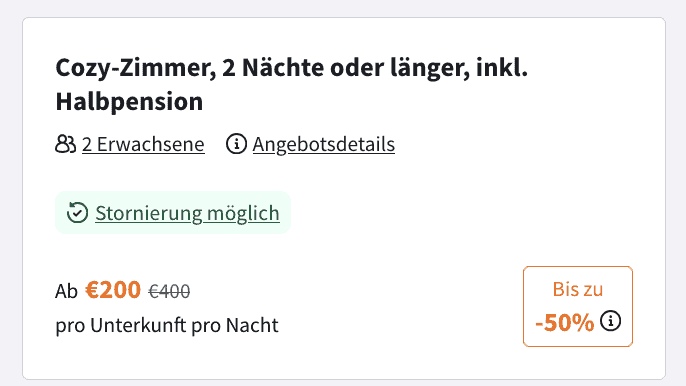The width and height of the screenshot is (686, 386).
Task: Click the Bis zu label in discount badge
Action: 578,289
